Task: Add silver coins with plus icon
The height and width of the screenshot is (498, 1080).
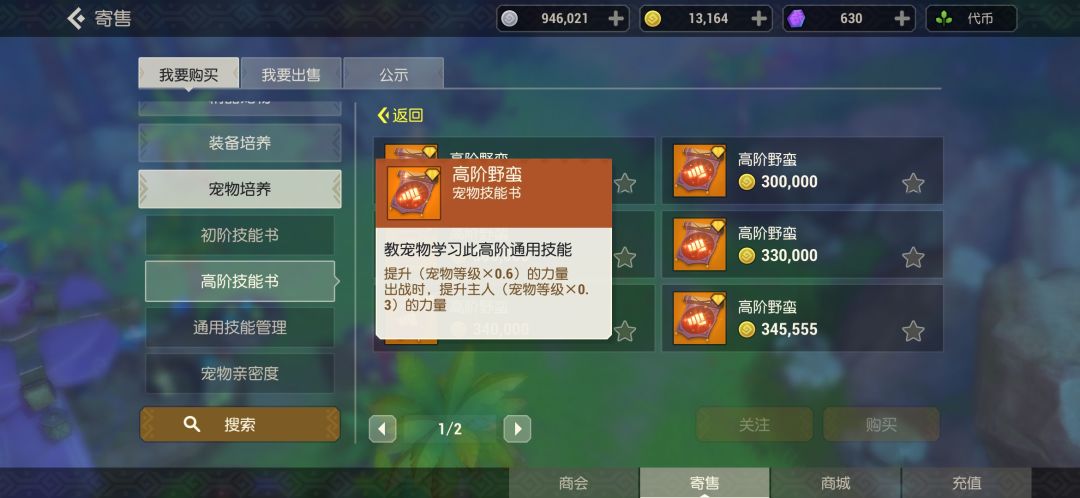Action: click(x=616, y=19)
